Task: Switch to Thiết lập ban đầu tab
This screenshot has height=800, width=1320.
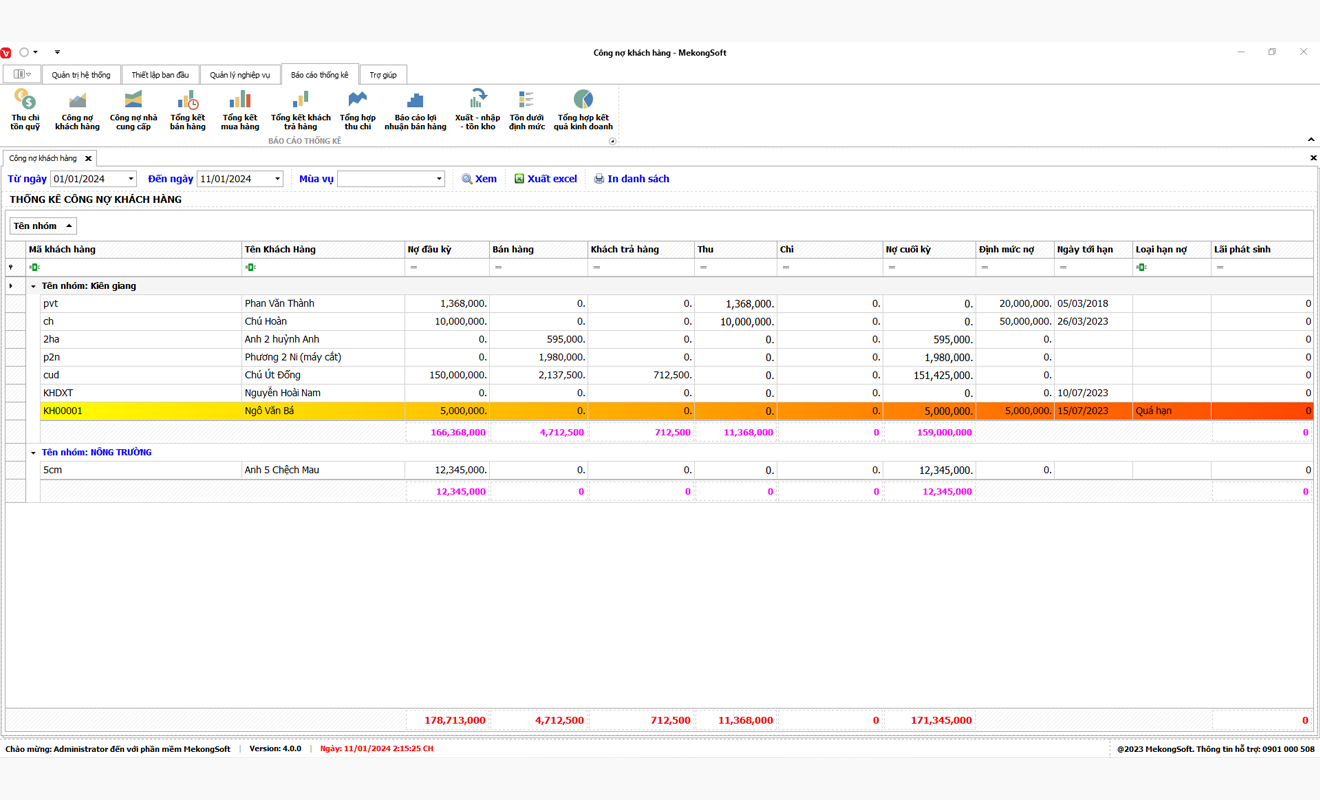Action: tap(160, 75)
